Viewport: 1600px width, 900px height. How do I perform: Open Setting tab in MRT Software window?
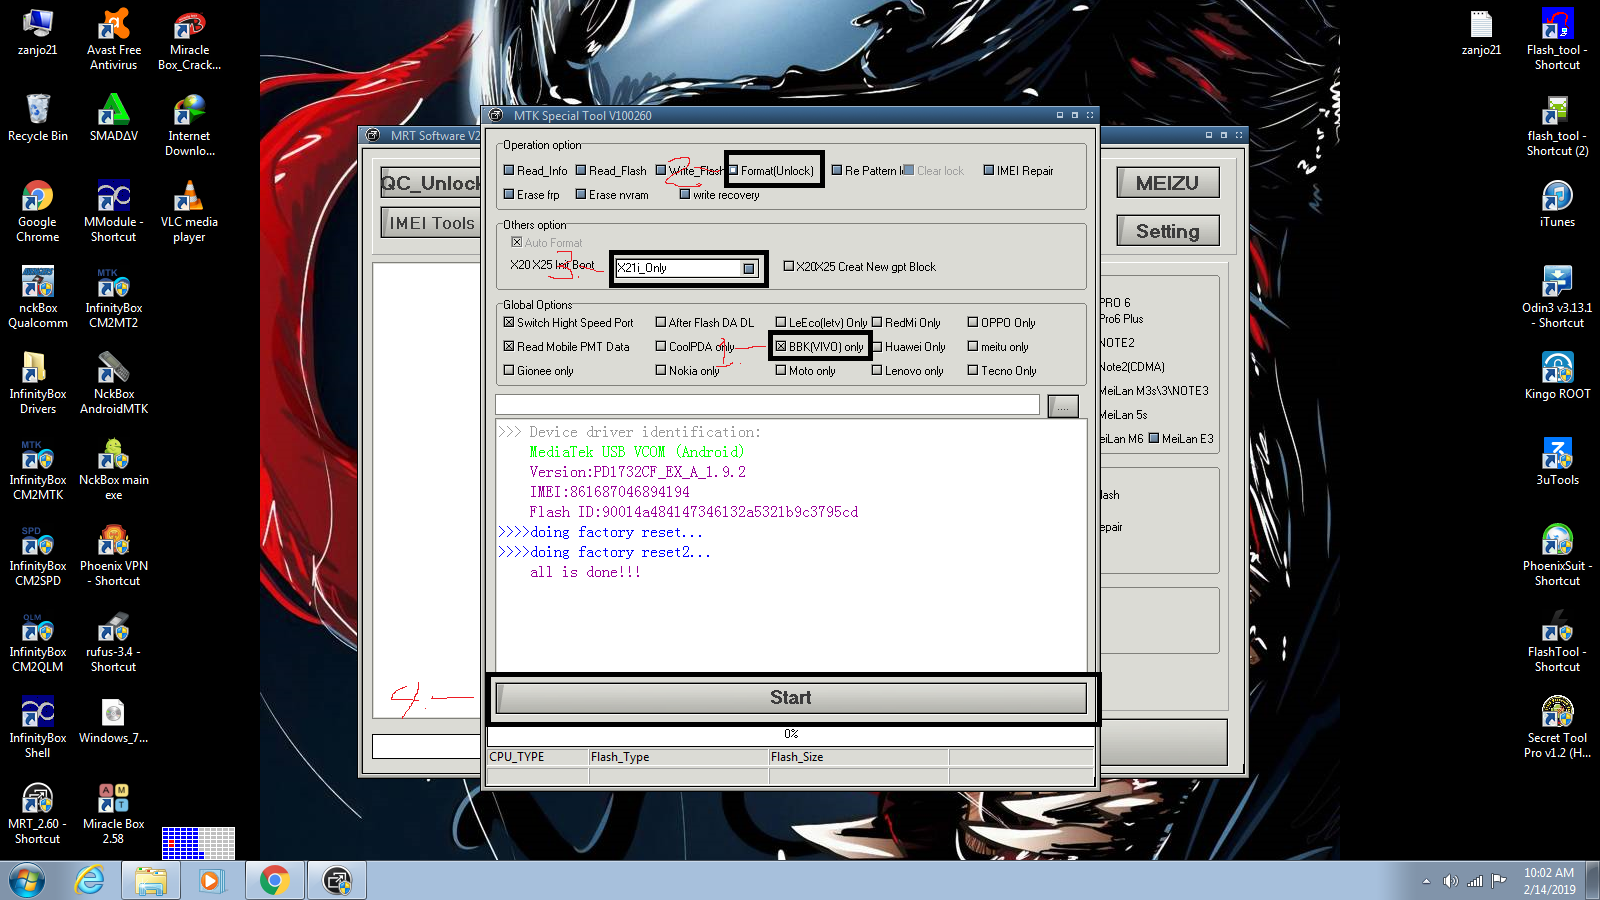[x=1167, y=231]
